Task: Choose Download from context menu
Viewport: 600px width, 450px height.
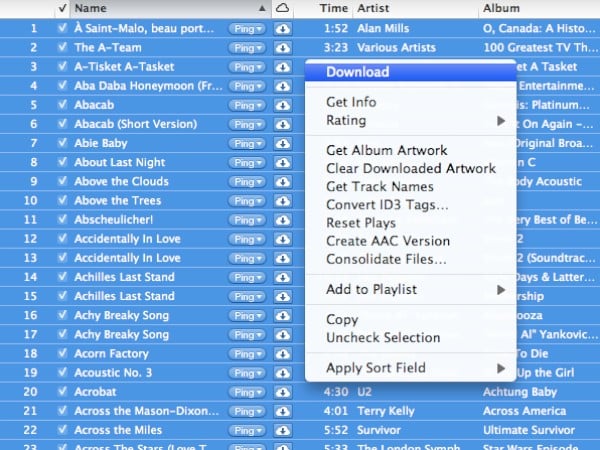Action: point(411,72)
